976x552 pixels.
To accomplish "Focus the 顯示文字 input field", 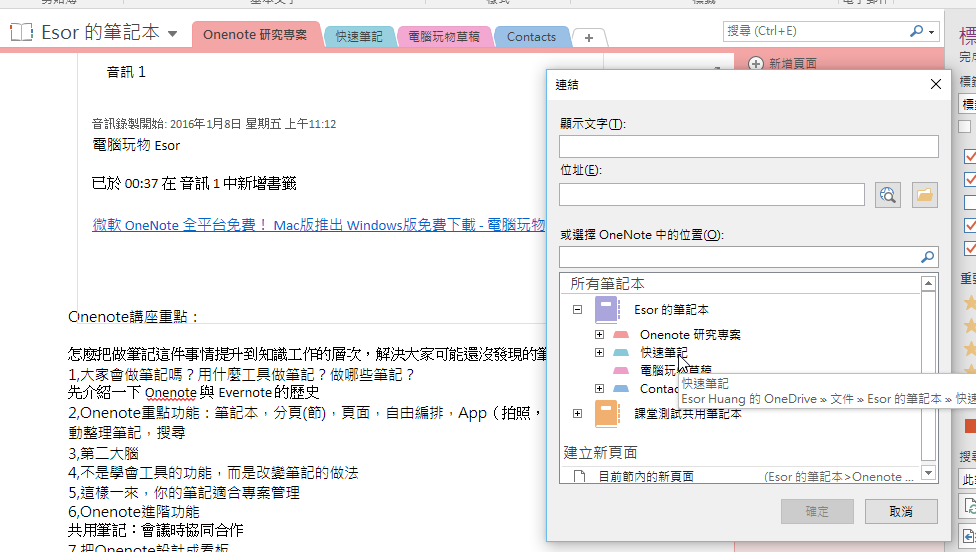I will tap(749, 147).
